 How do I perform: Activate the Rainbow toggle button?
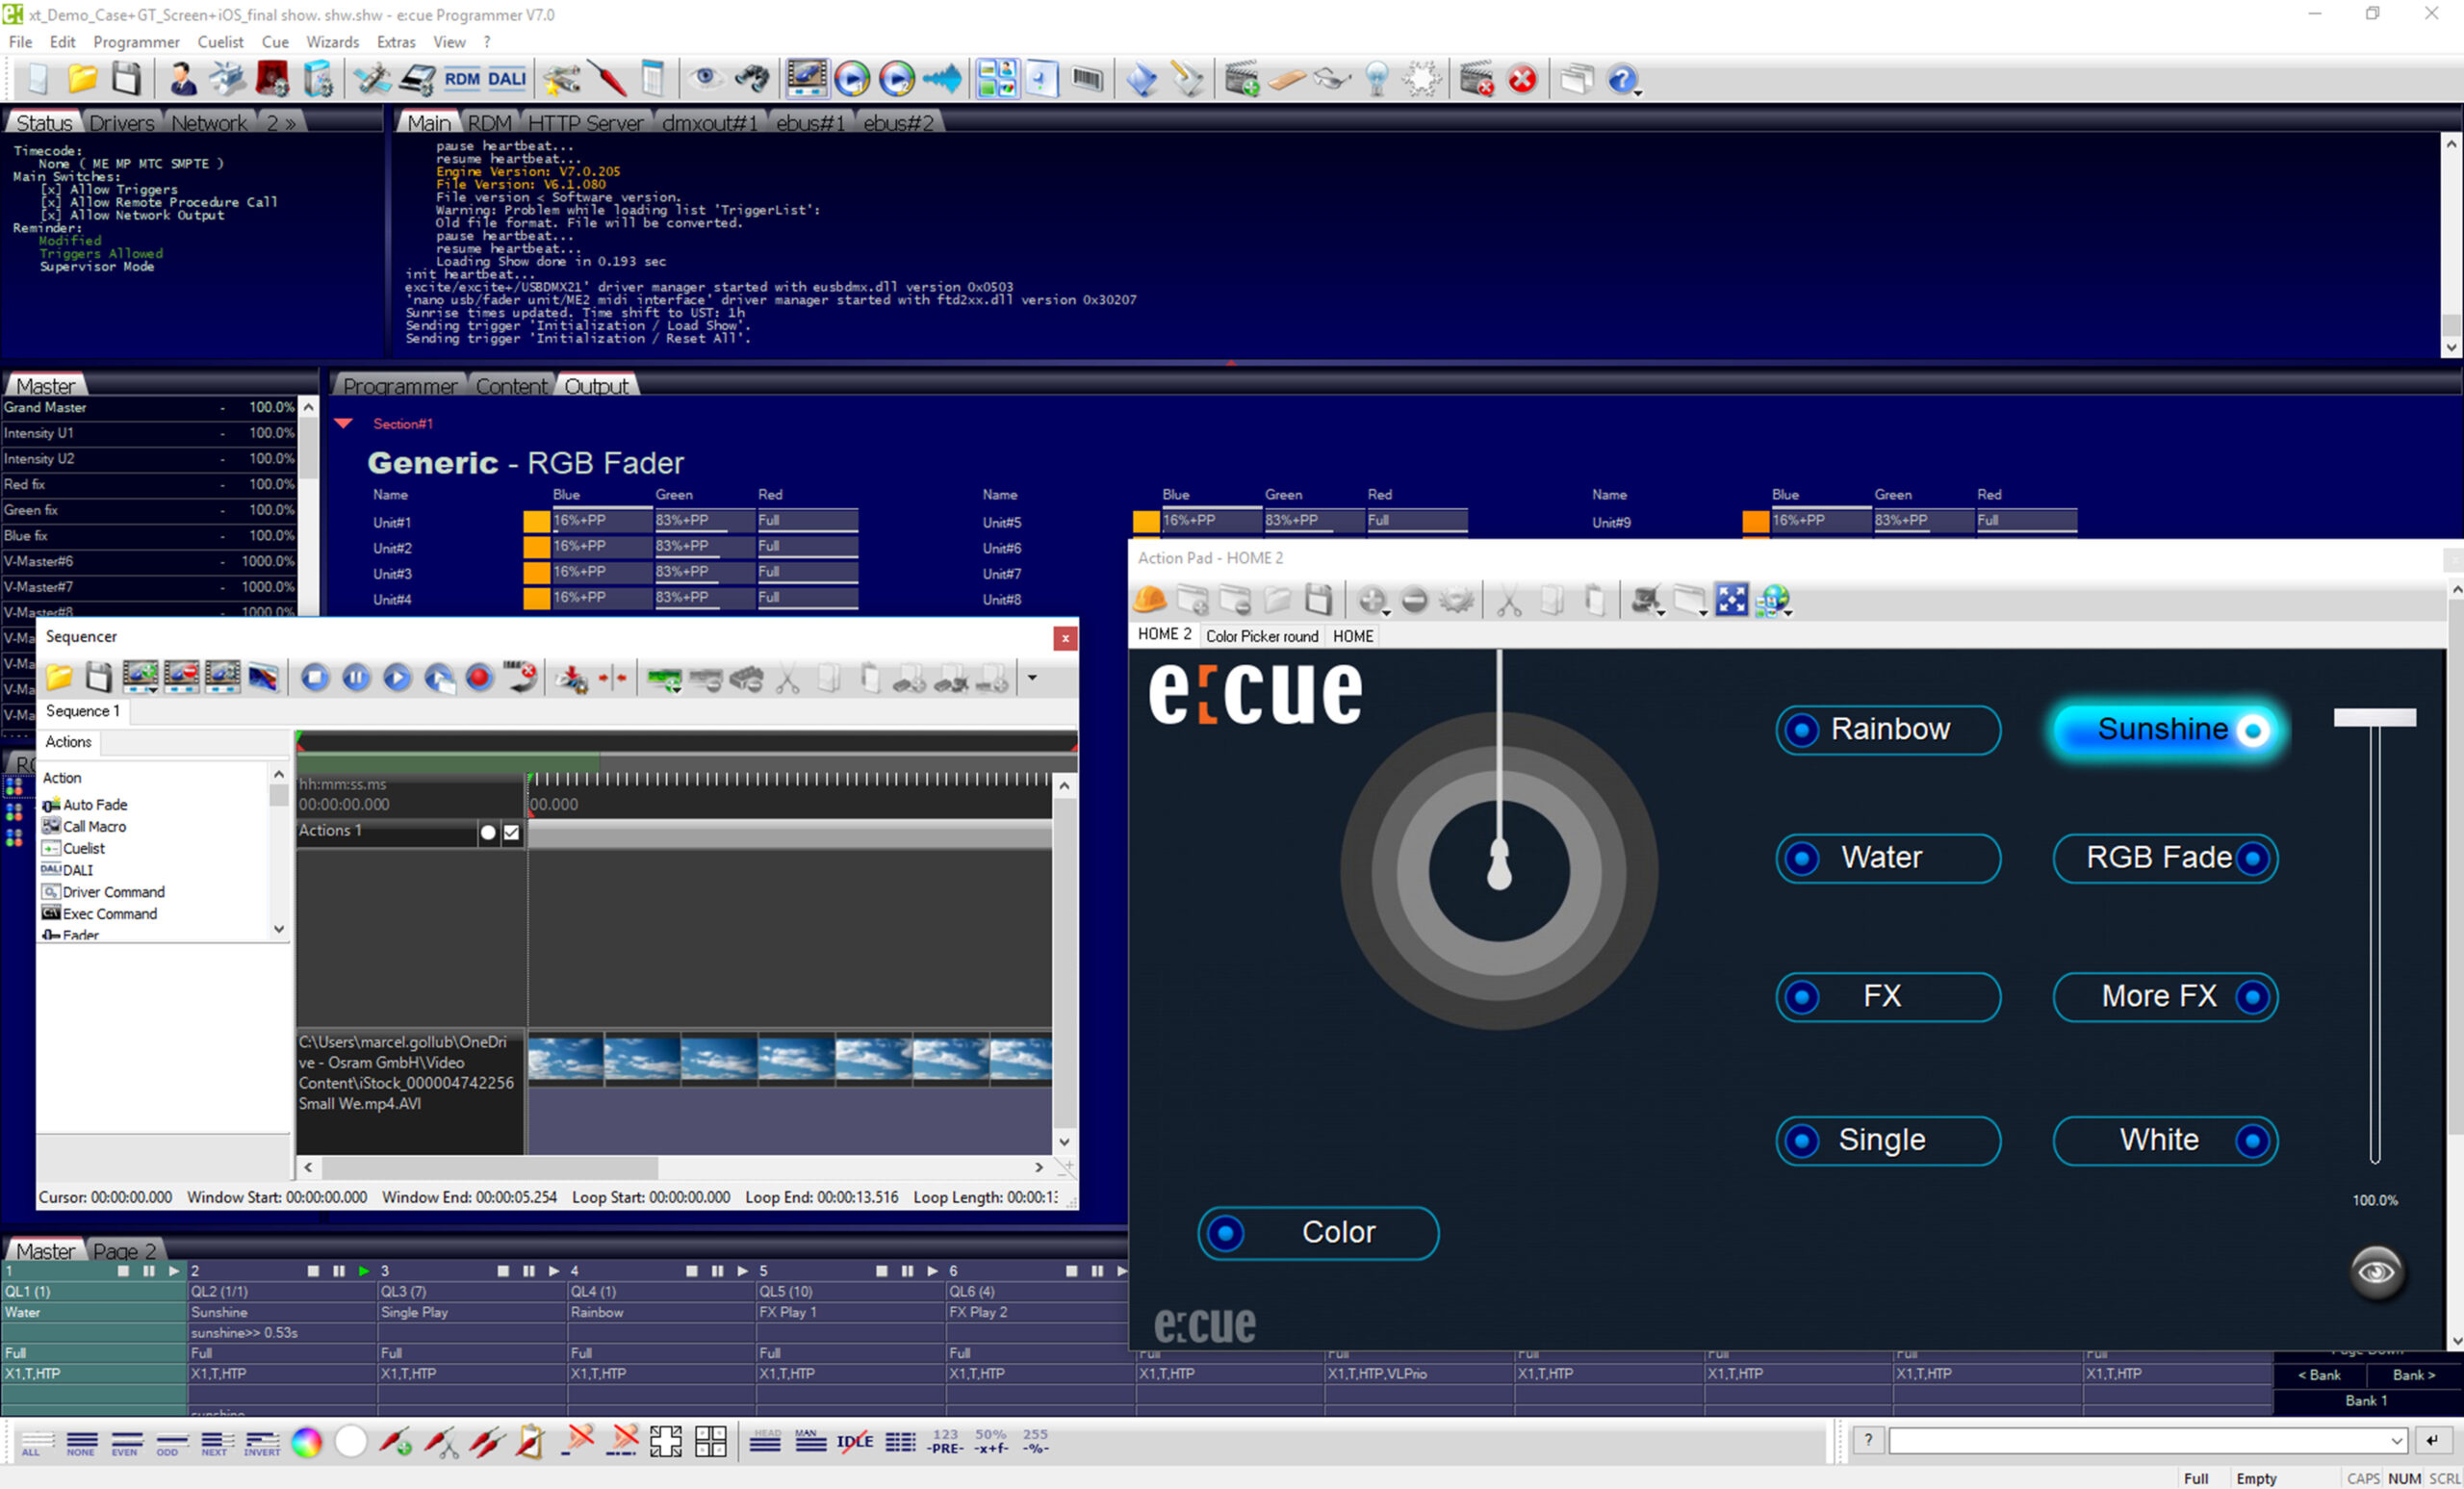point(1887,729)
